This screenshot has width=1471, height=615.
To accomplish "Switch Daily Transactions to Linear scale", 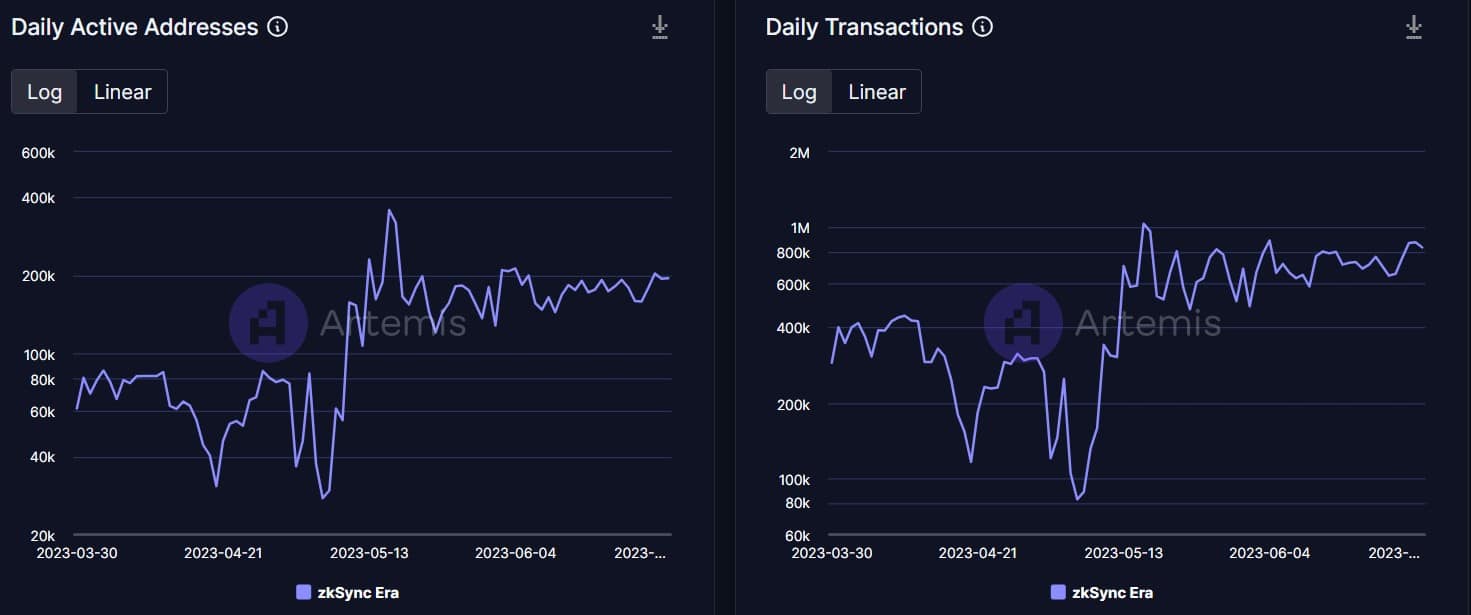I will click(x=877, y=92).
